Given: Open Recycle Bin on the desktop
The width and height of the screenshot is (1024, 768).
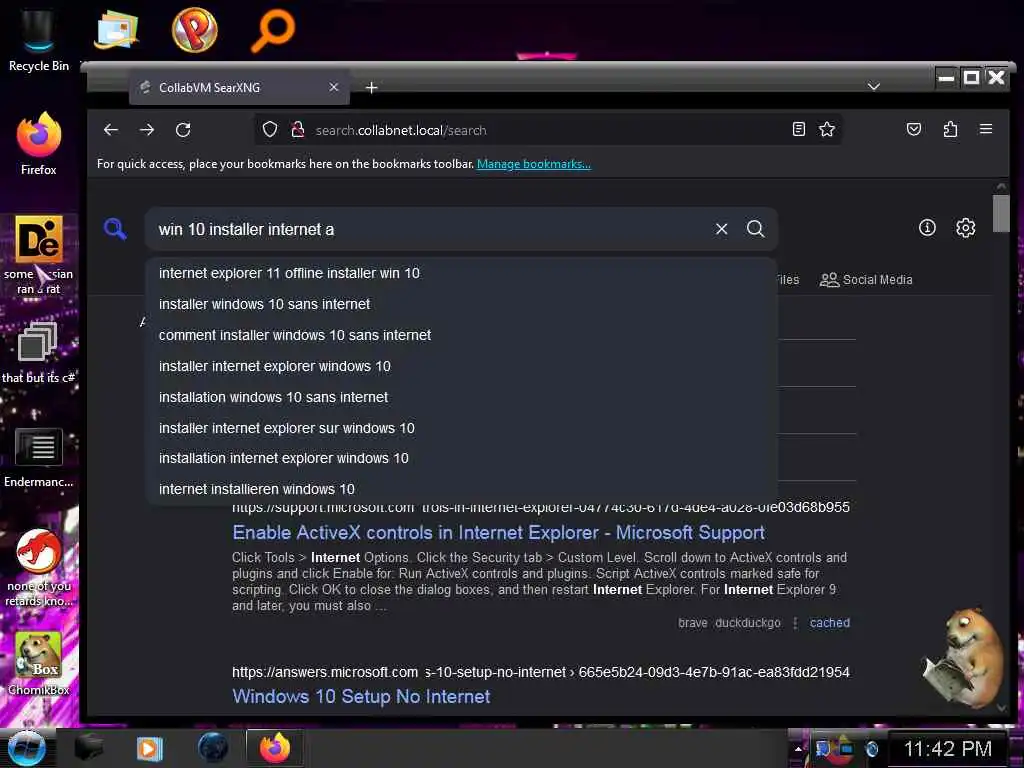Looking at the screenshot, I should [39, 40].
